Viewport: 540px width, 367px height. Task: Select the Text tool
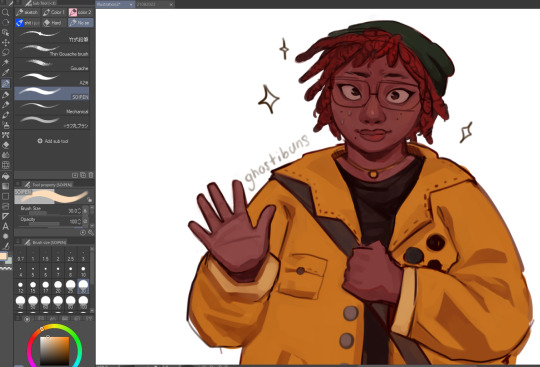(x=6, y=227)
